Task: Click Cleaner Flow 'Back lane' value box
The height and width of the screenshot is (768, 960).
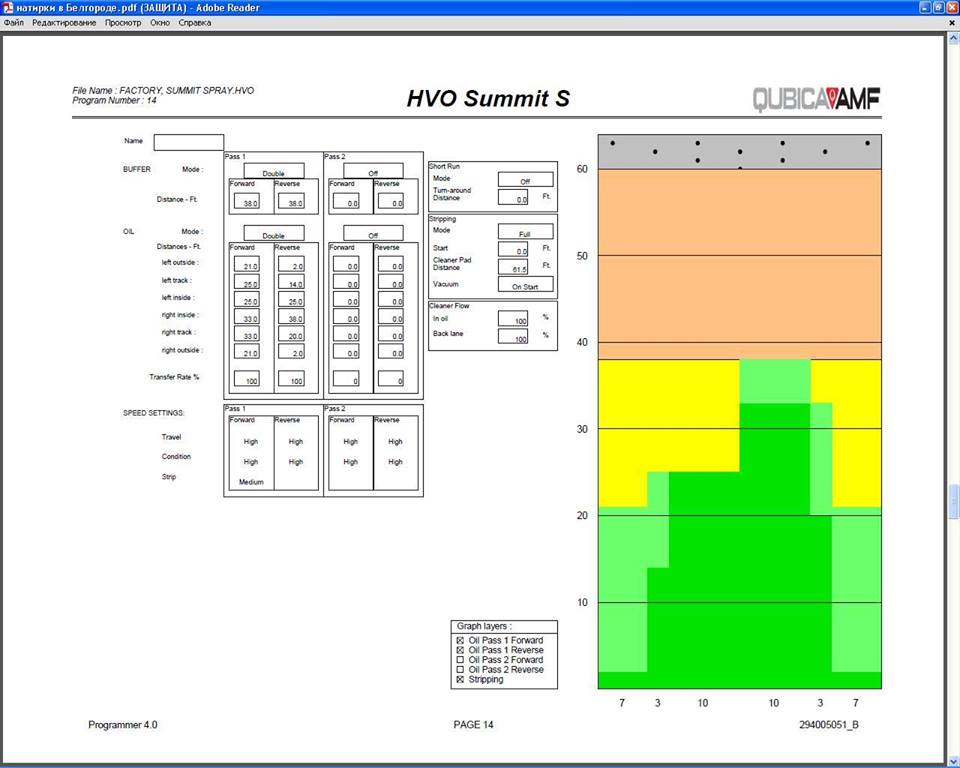Action: tap(513, 336)
